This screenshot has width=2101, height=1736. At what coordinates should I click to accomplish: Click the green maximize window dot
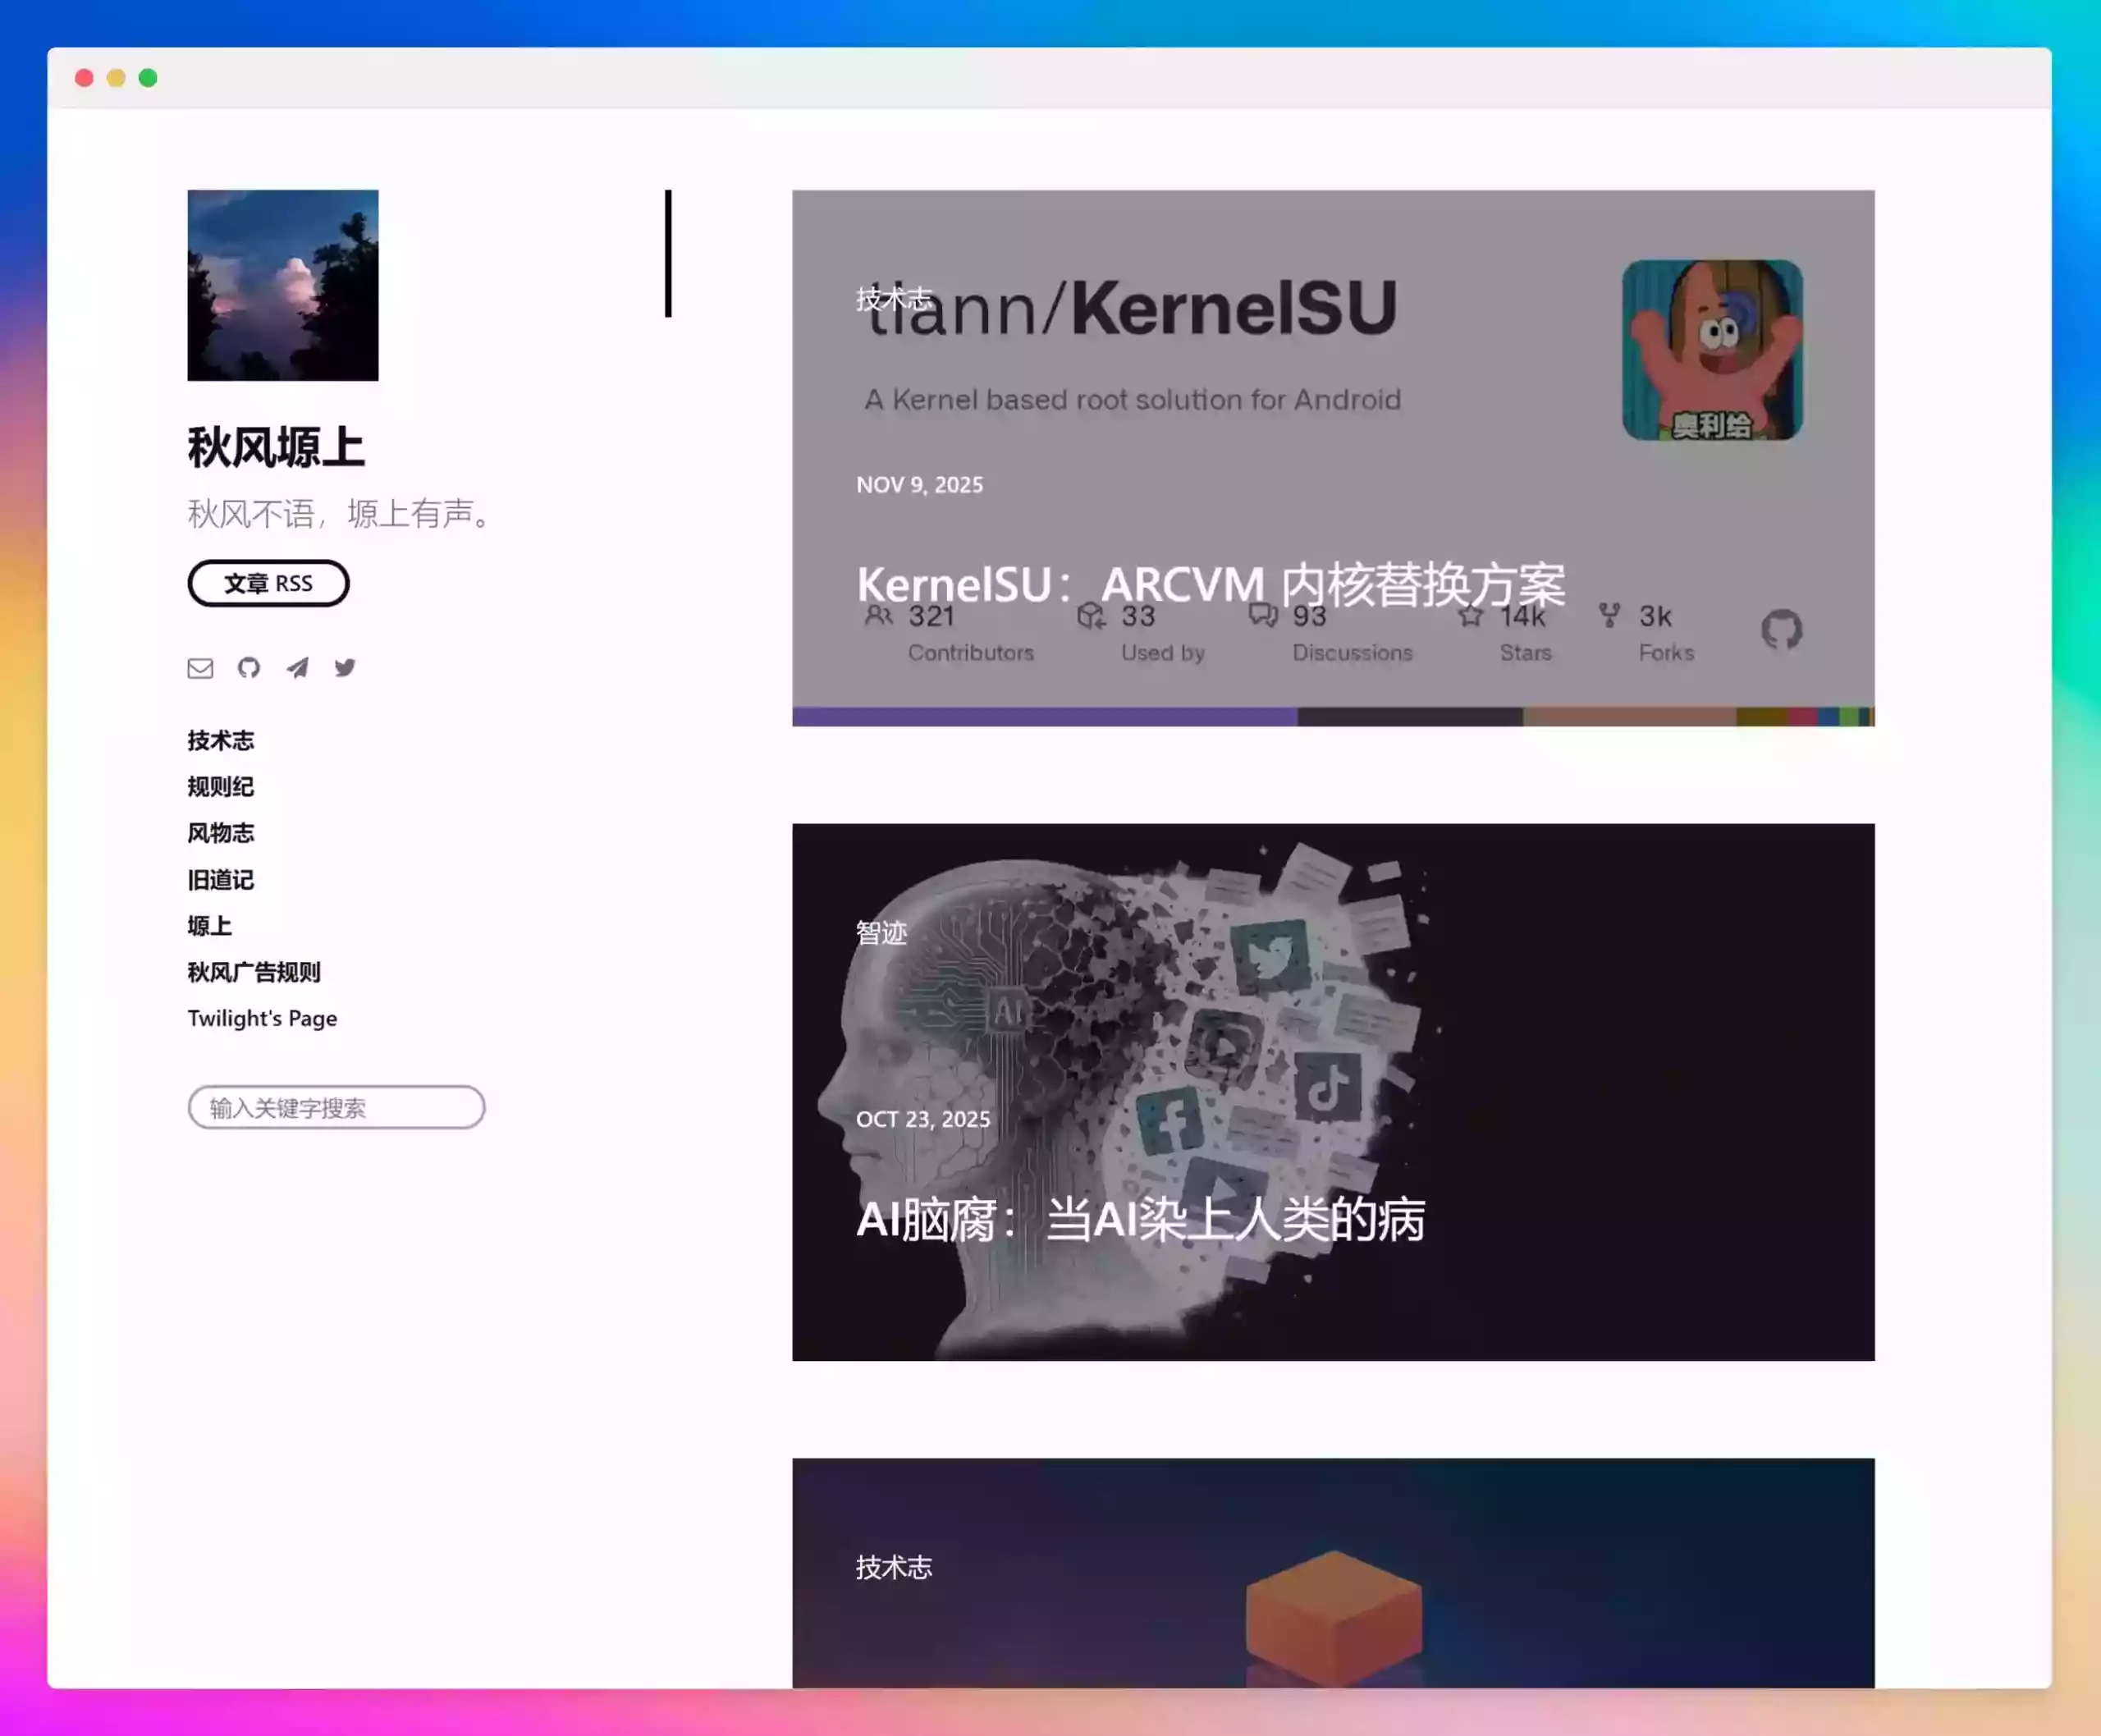point(148,78)
